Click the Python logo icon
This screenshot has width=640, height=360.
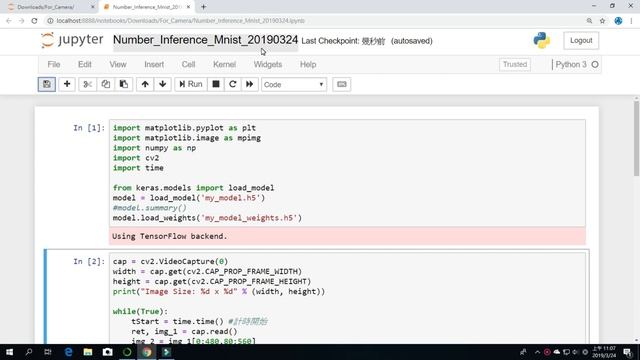542,40
